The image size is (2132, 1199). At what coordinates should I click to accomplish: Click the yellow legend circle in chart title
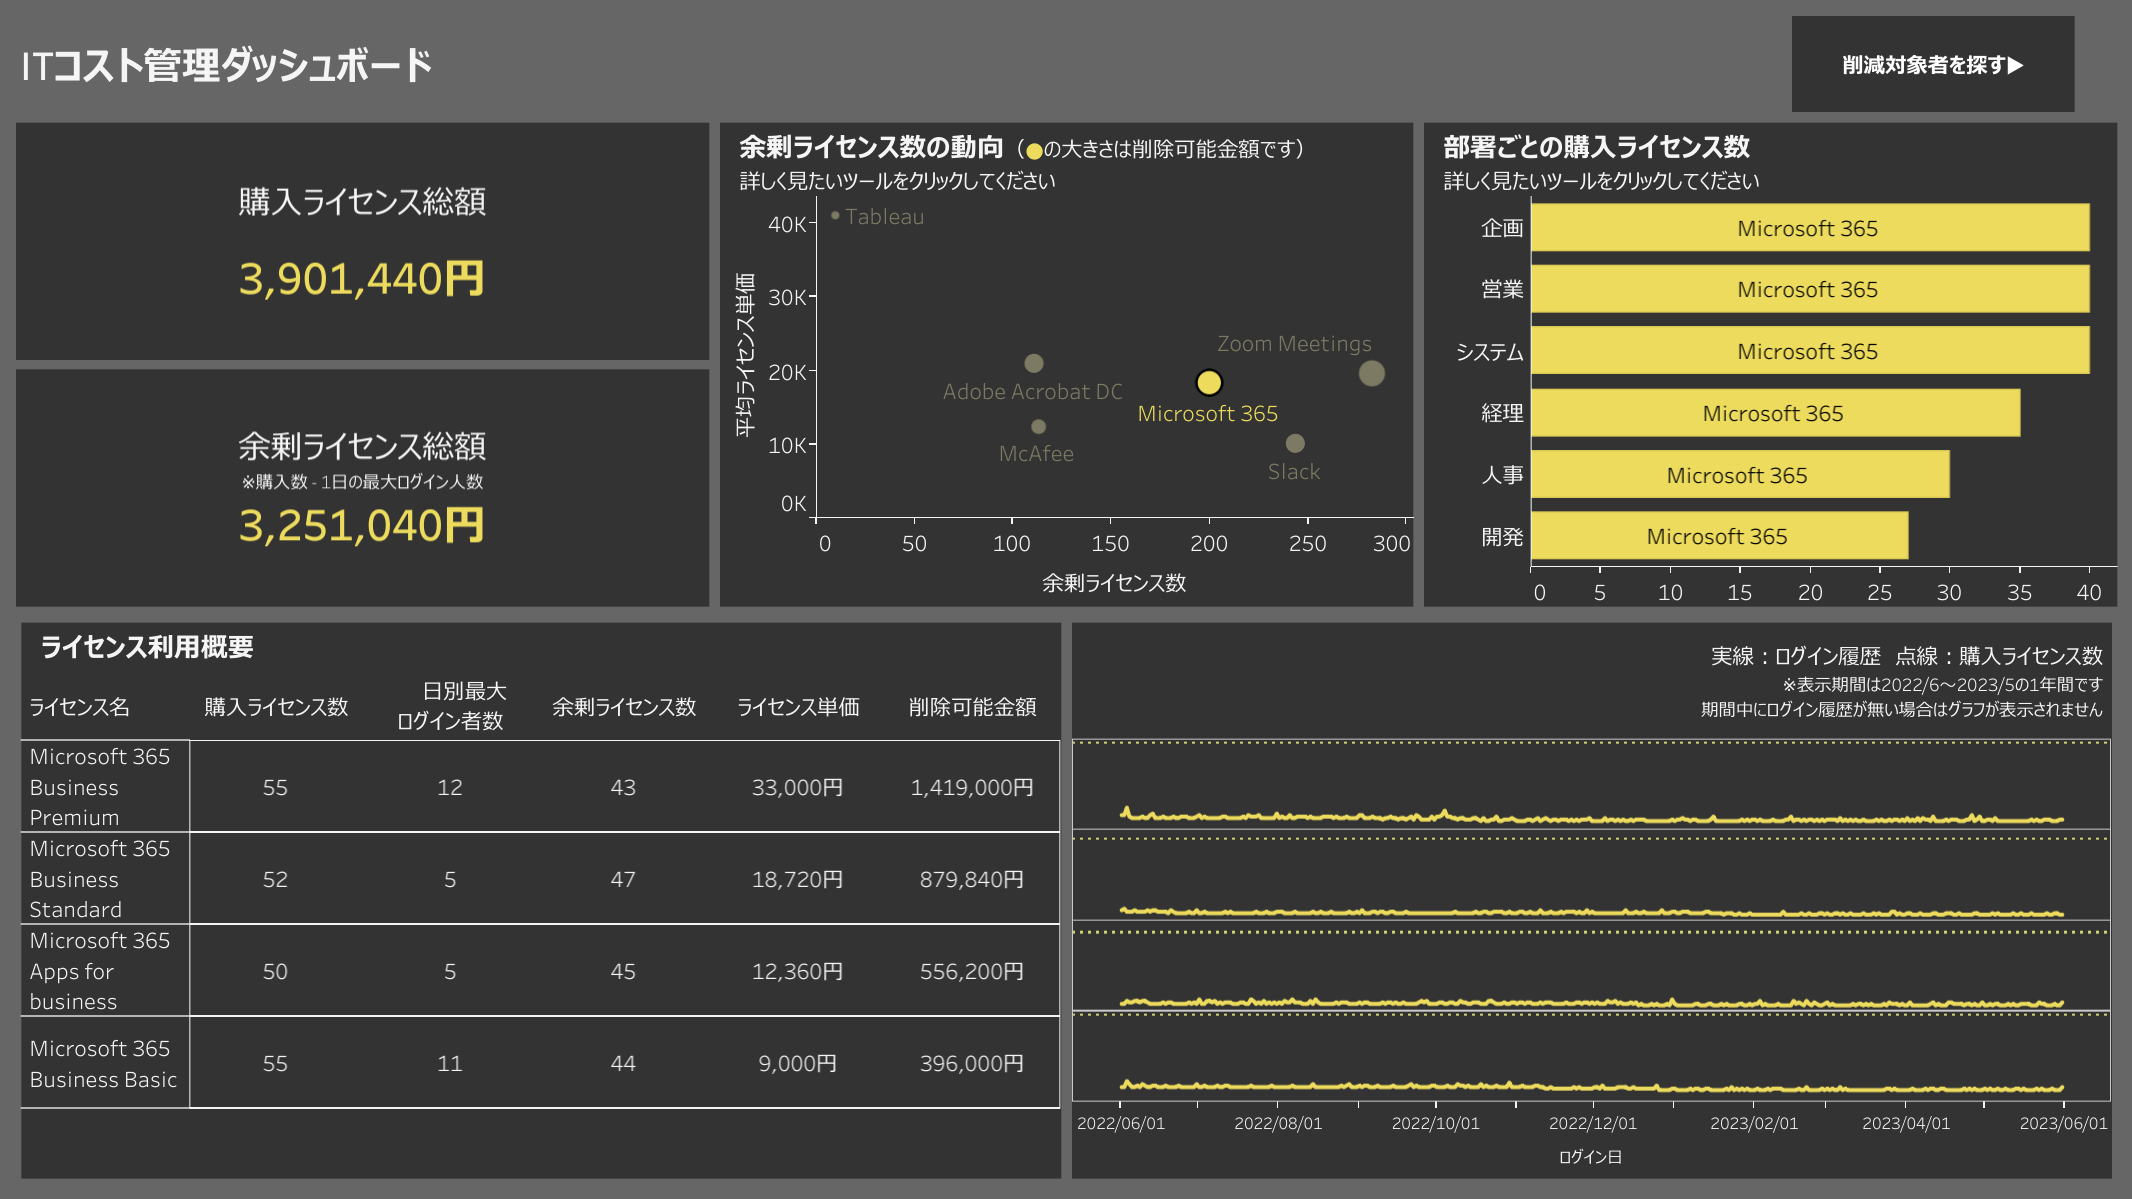[x=1034, y=151]
